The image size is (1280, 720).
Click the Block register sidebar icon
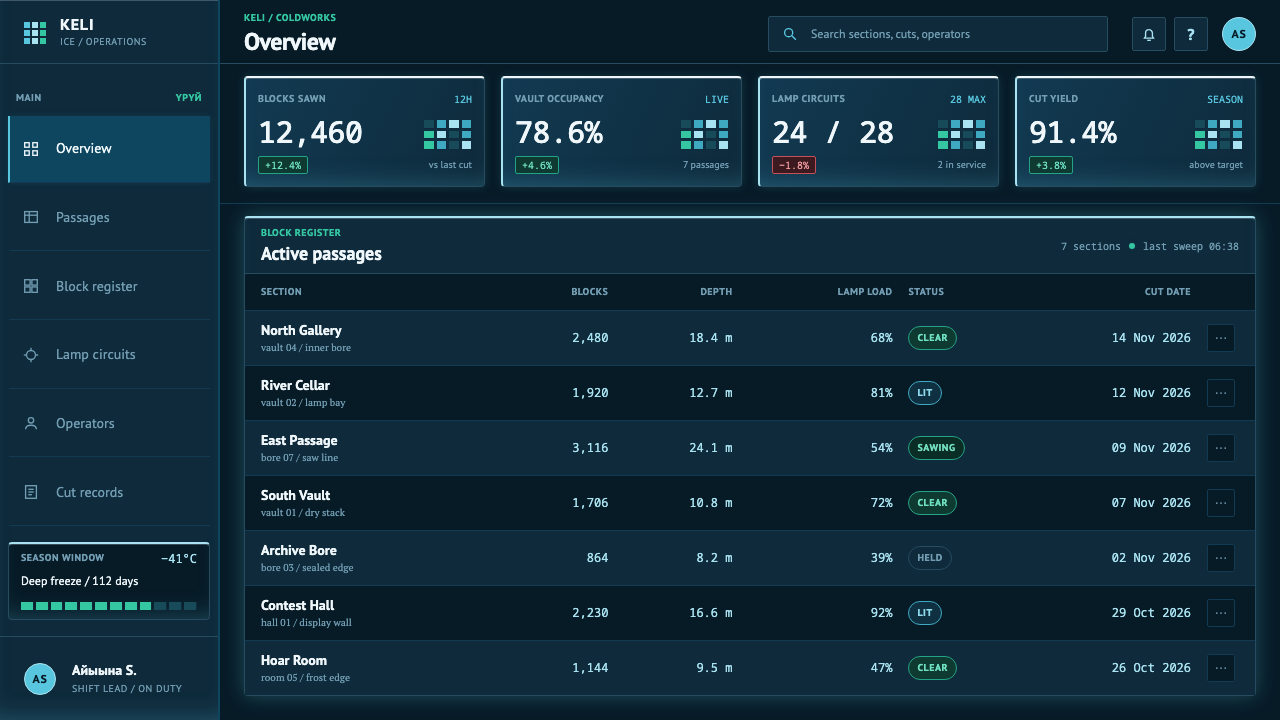(31, 286)
